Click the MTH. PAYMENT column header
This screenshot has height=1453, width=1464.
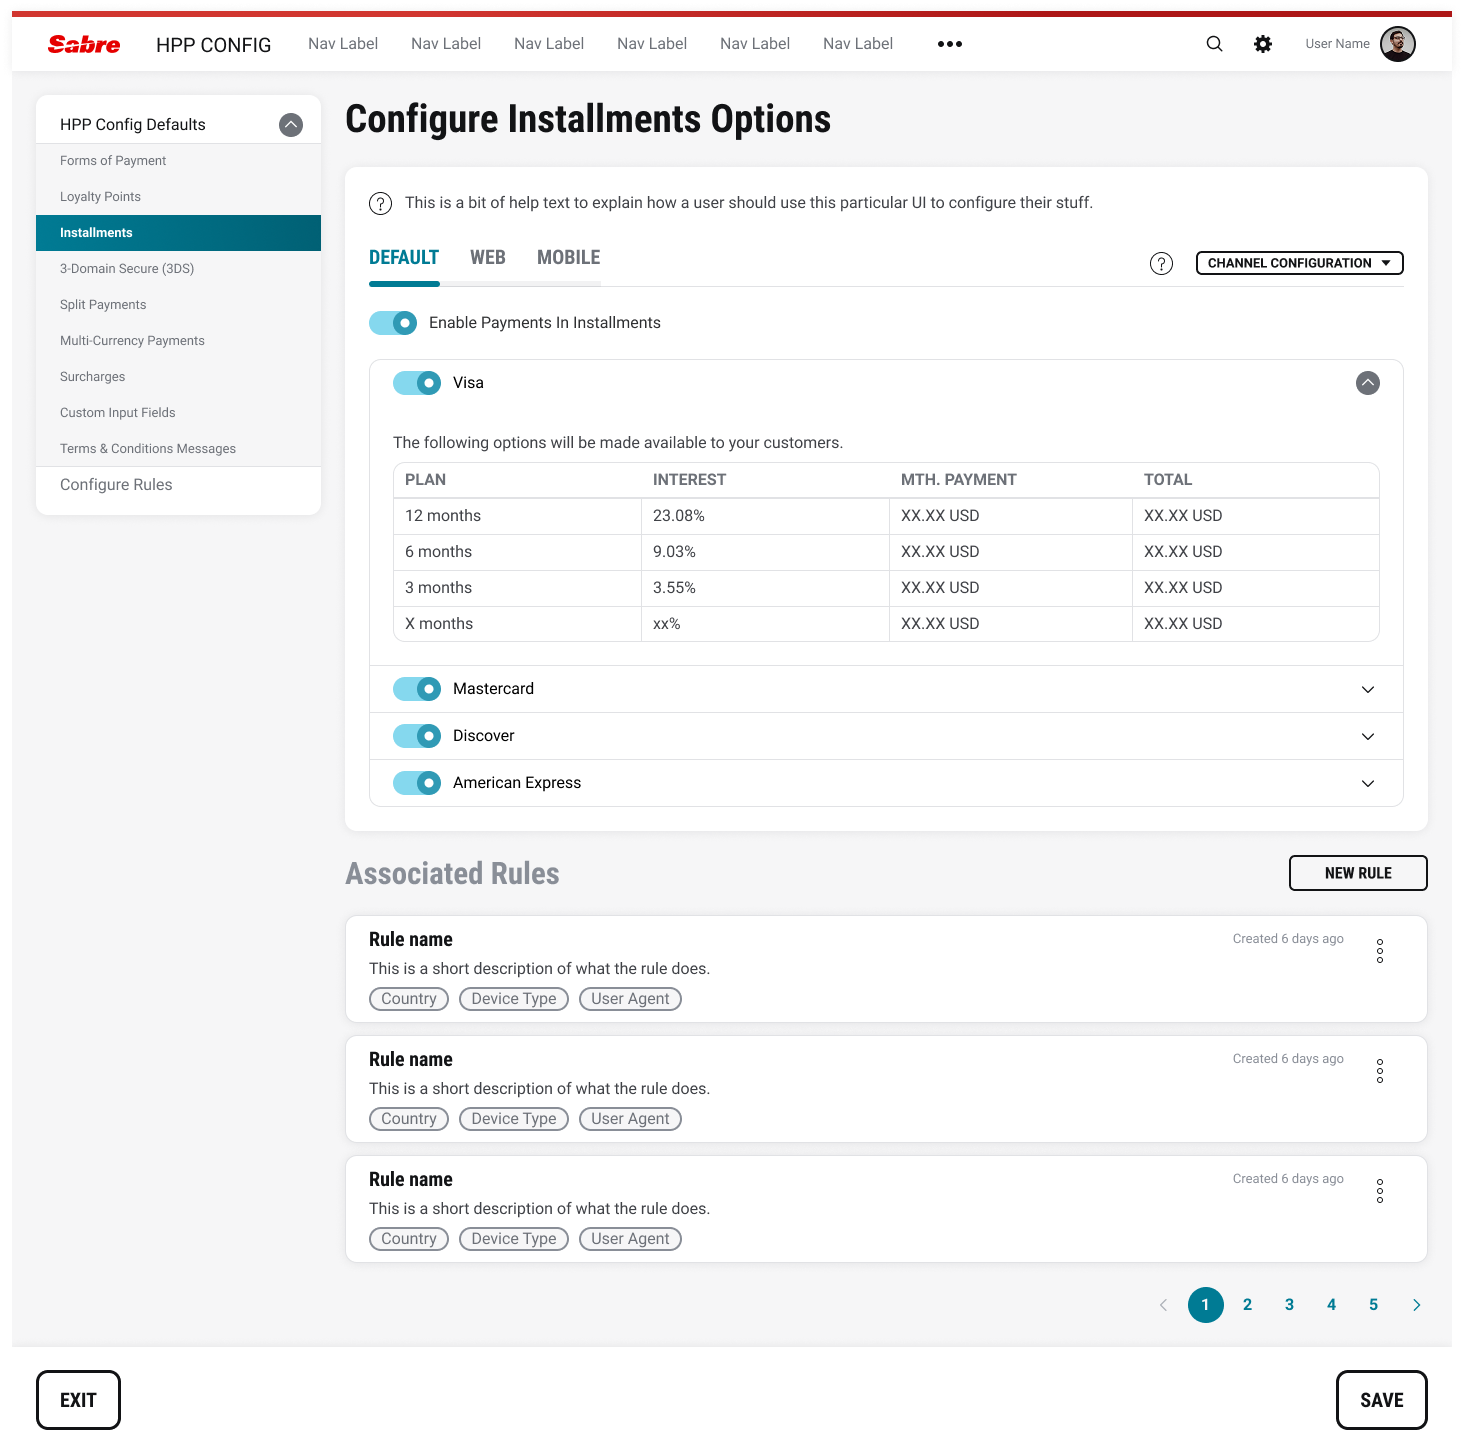959,480
